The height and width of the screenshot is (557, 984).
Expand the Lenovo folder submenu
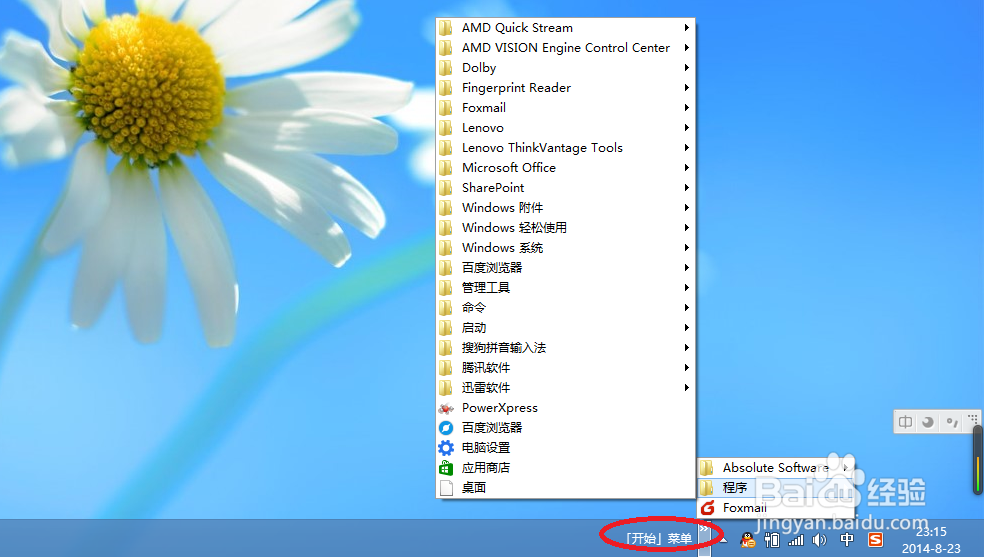click(565, 128)
